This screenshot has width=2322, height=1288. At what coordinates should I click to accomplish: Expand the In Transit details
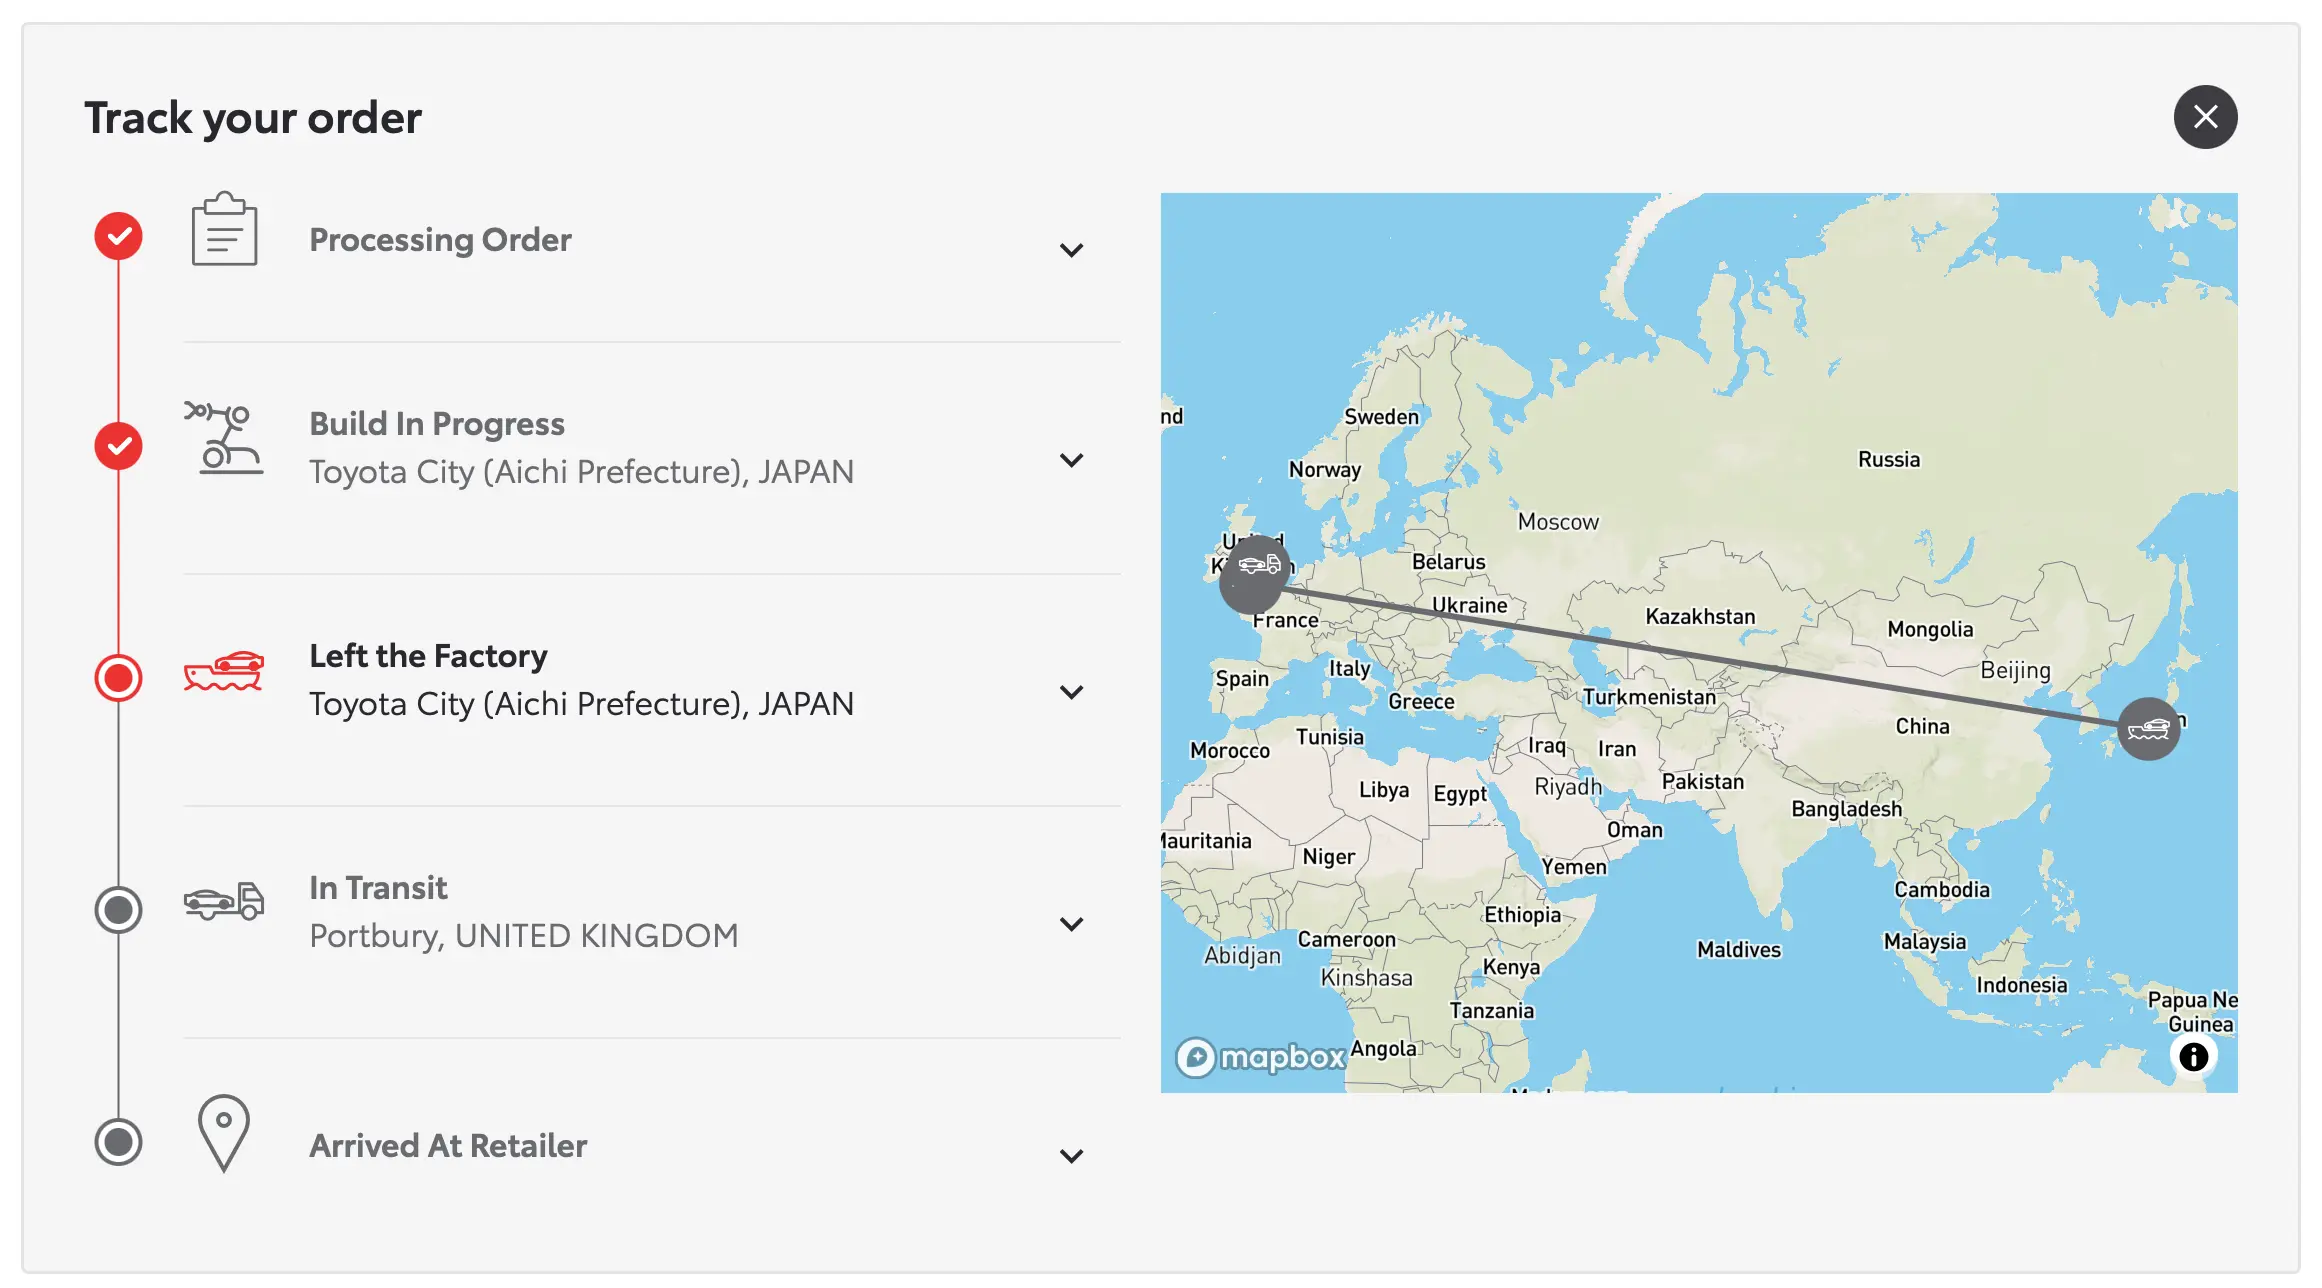click(1071, 924)
